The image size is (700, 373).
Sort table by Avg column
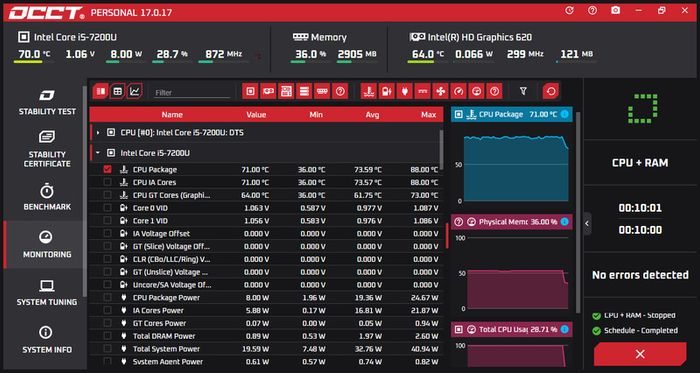372,115
